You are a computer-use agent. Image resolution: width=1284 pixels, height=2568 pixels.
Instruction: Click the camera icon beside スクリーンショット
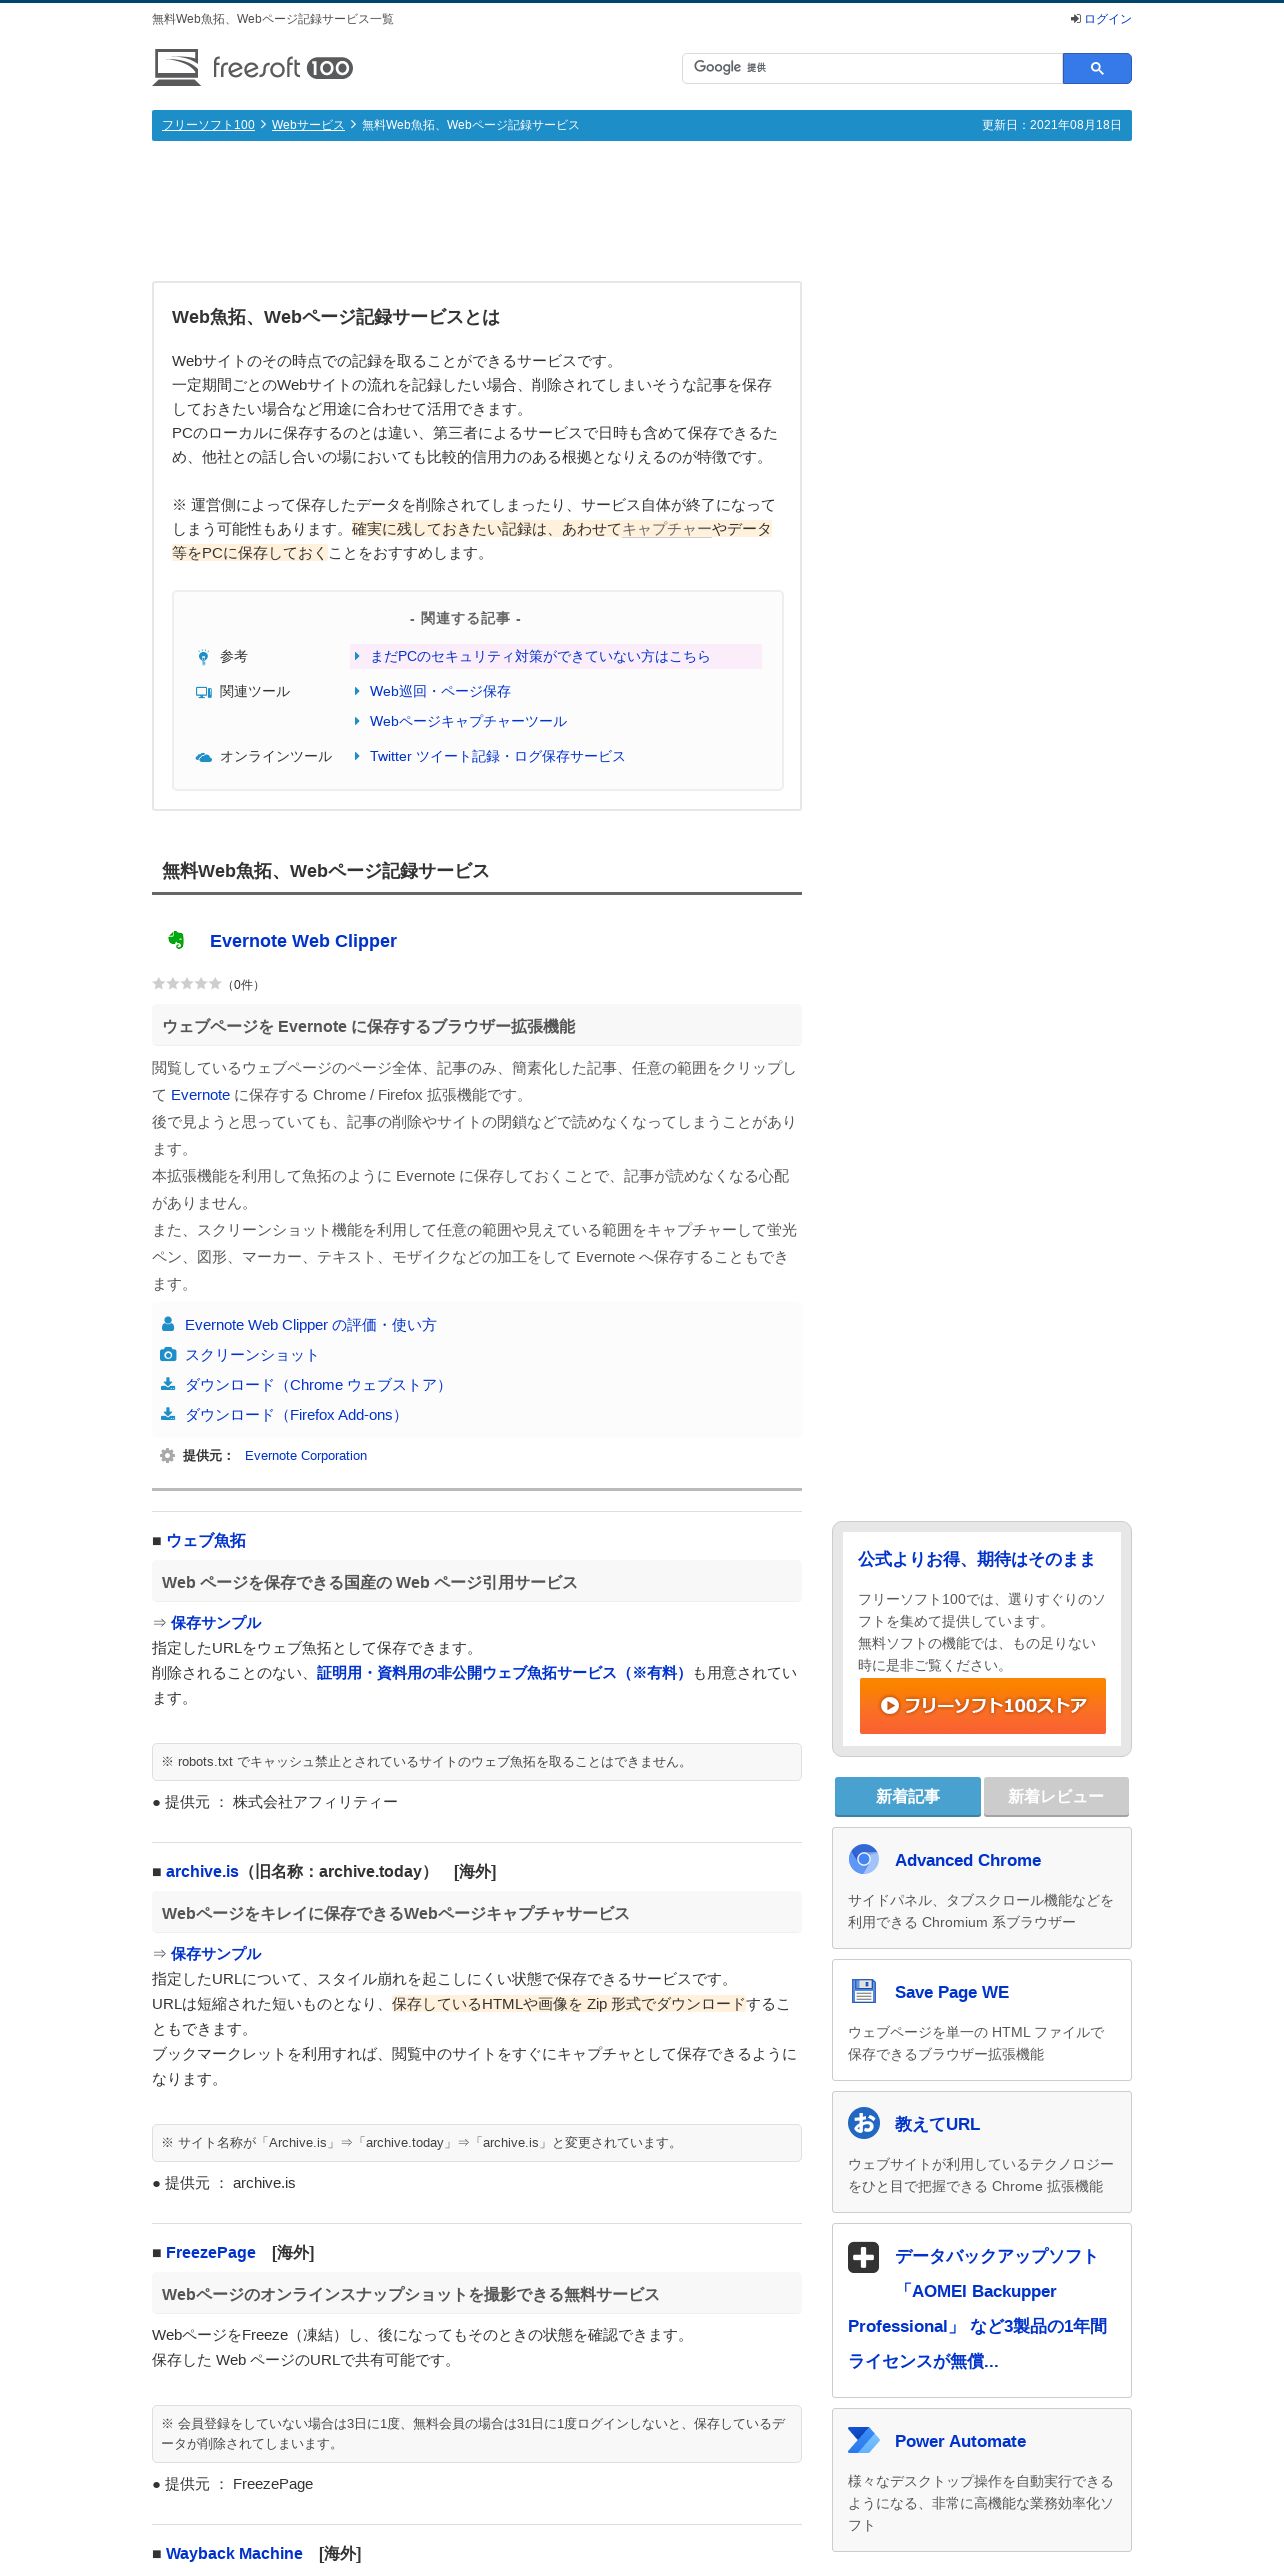click(x=168, y=1354)
